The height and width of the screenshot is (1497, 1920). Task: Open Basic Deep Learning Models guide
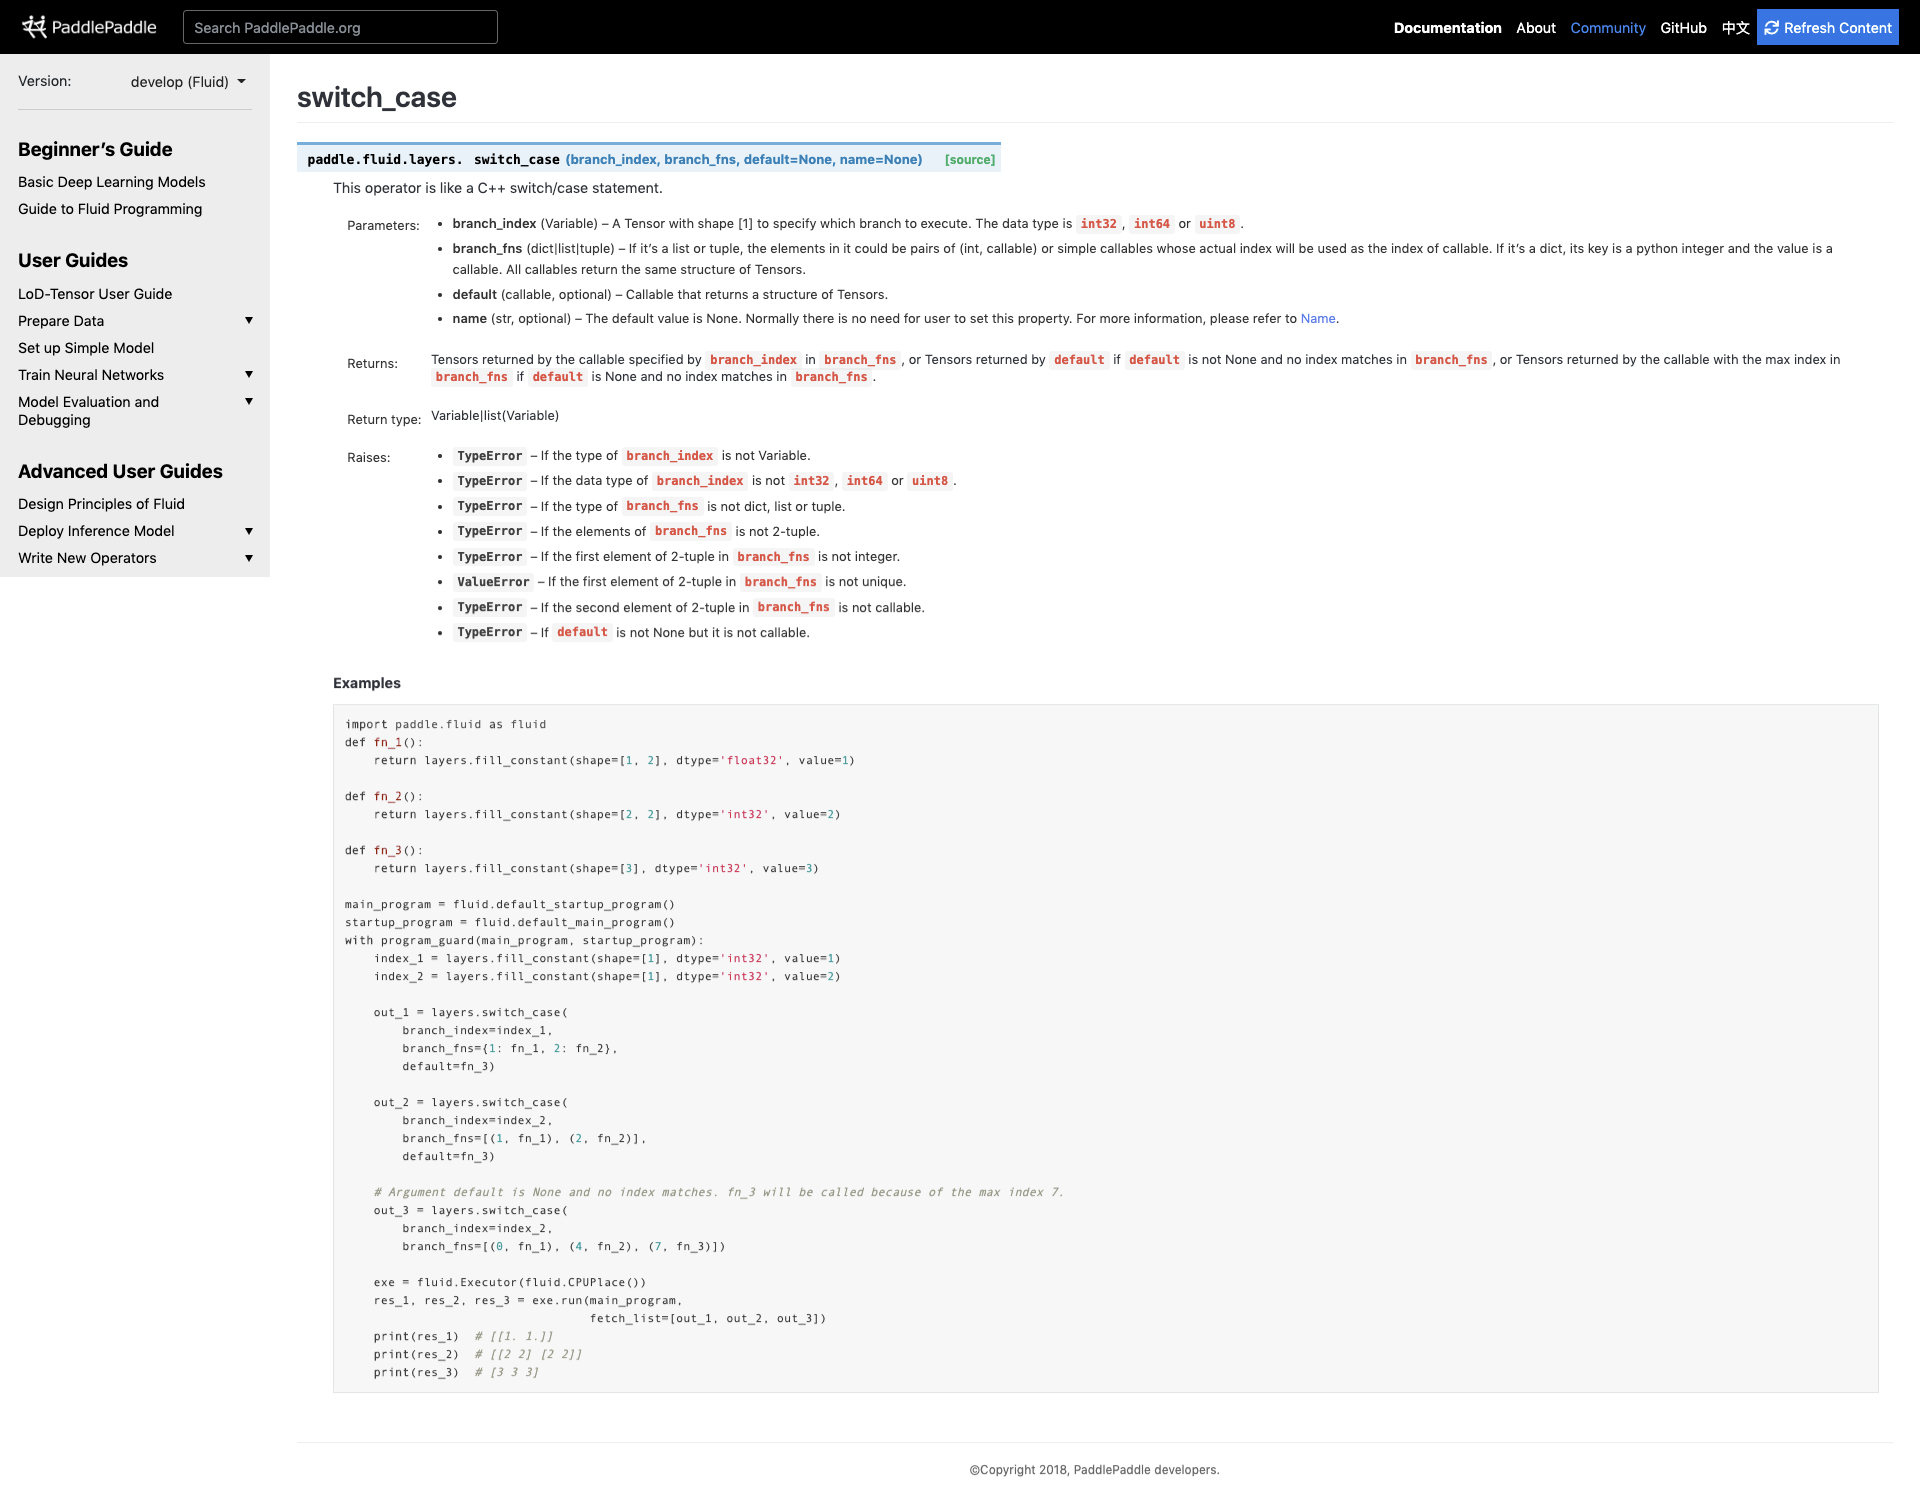coord(112,182)
